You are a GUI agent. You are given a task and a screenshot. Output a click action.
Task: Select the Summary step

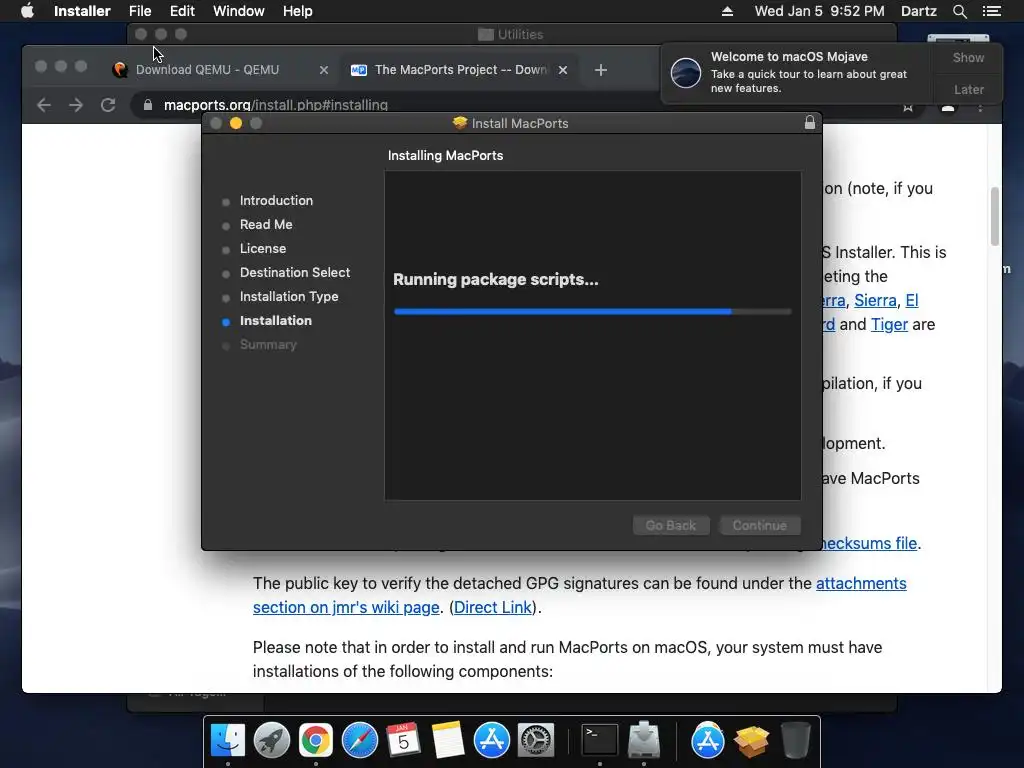268,345
